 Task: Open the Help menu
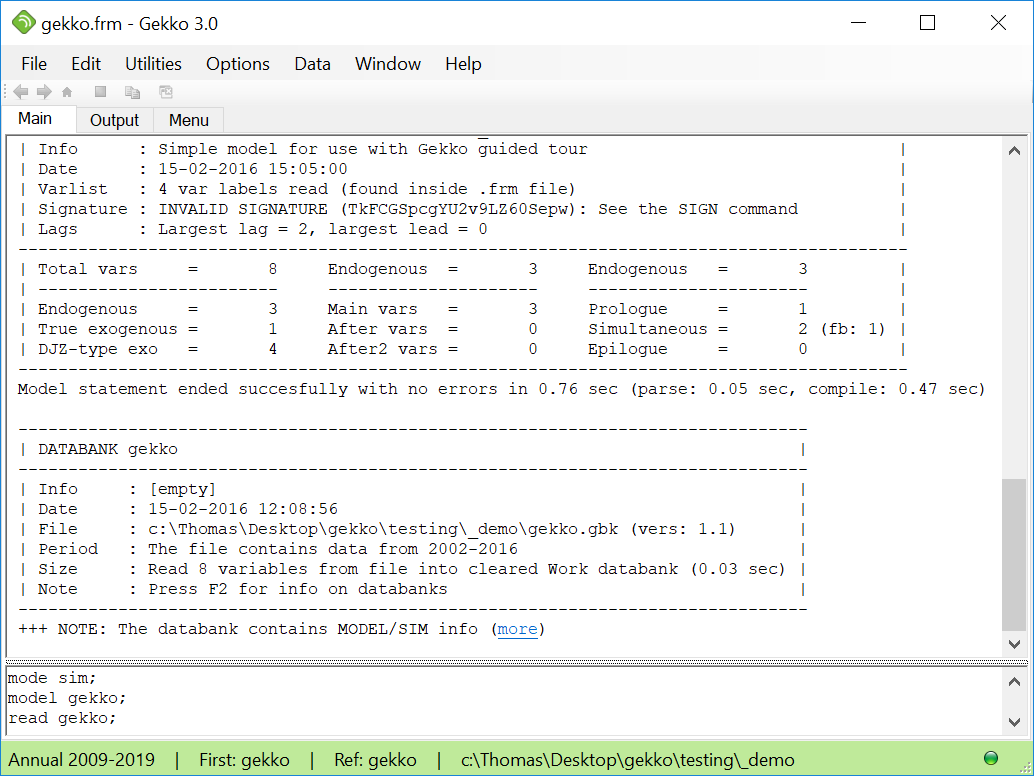[x=463, y=63]
